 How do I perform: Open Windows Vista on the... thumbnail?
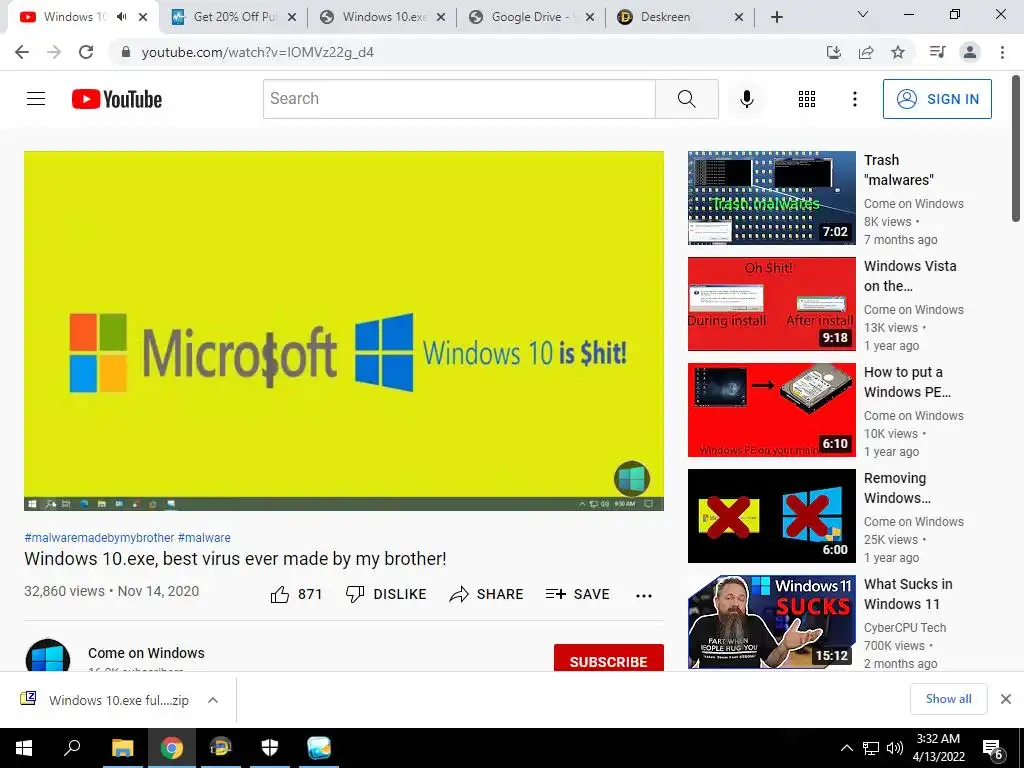771,304
